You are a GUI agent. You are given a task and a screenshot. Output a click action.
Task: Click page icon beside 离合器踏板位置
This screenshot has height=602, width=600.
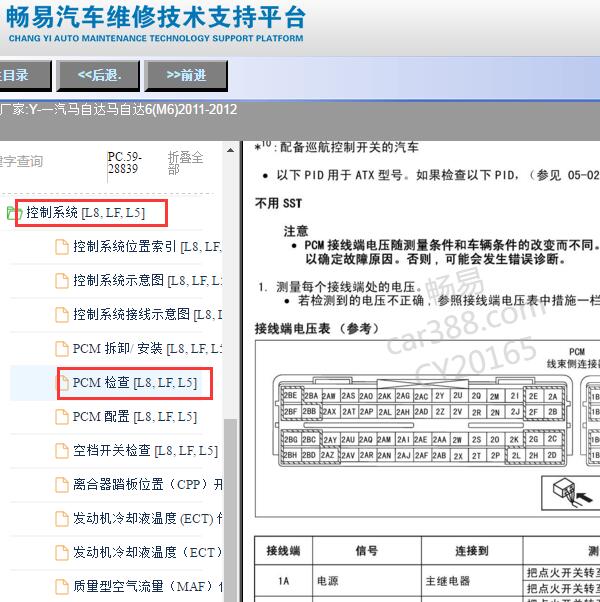62,485
